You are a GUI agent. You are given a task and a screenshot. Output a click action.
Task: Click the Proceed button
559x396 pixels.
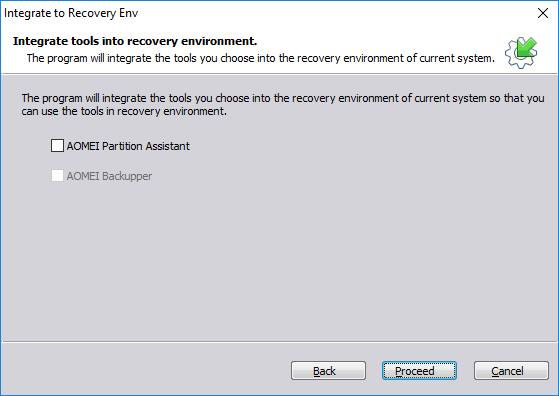tap(419, 371)
